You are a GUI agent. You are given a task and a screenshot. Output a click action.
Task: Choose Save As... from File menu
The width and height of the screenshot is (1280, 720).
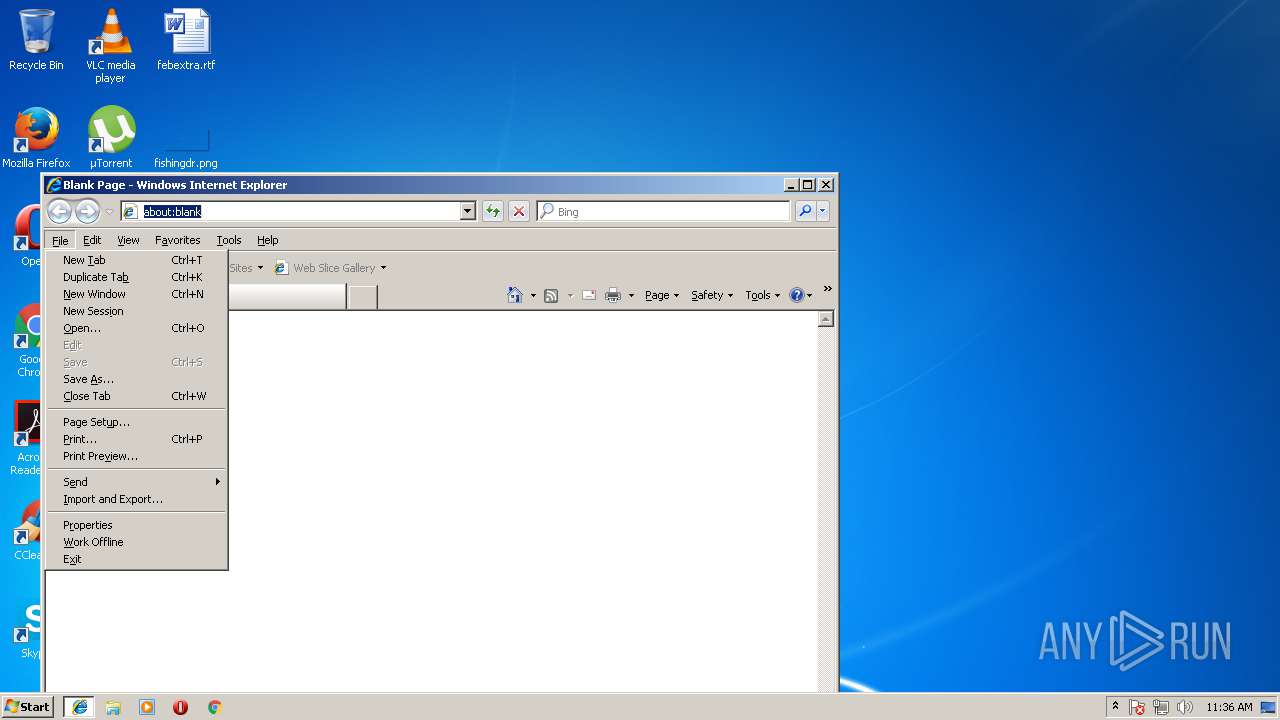[x=136, y=379]
